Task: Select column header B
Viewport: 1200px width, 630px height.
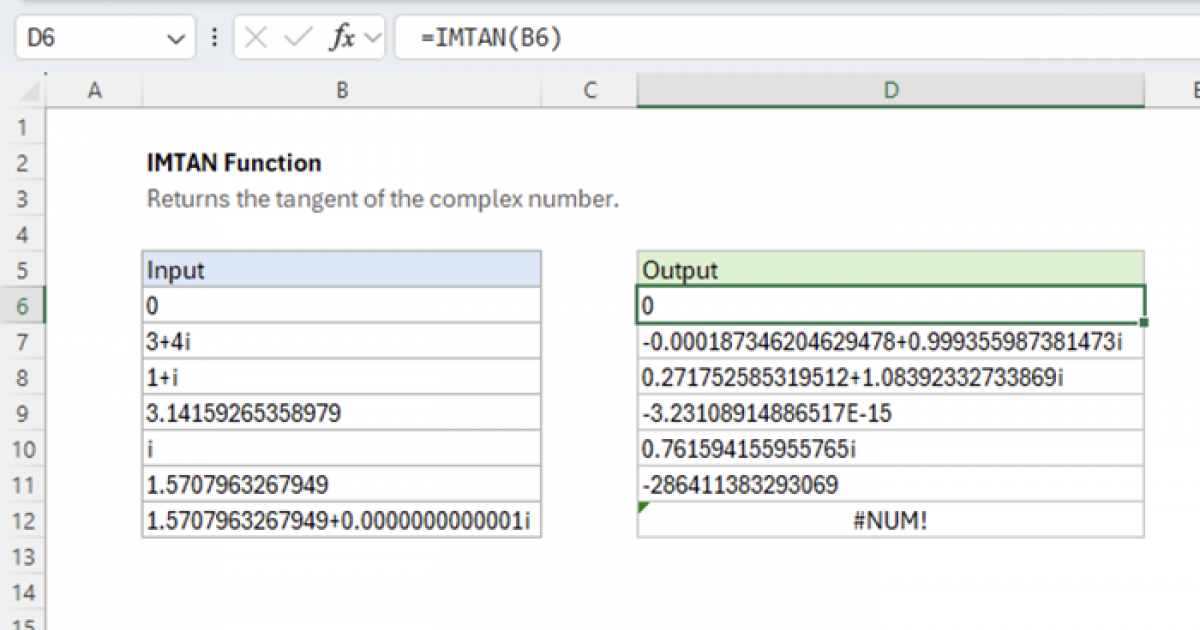Action: click(x=342, y=90)
